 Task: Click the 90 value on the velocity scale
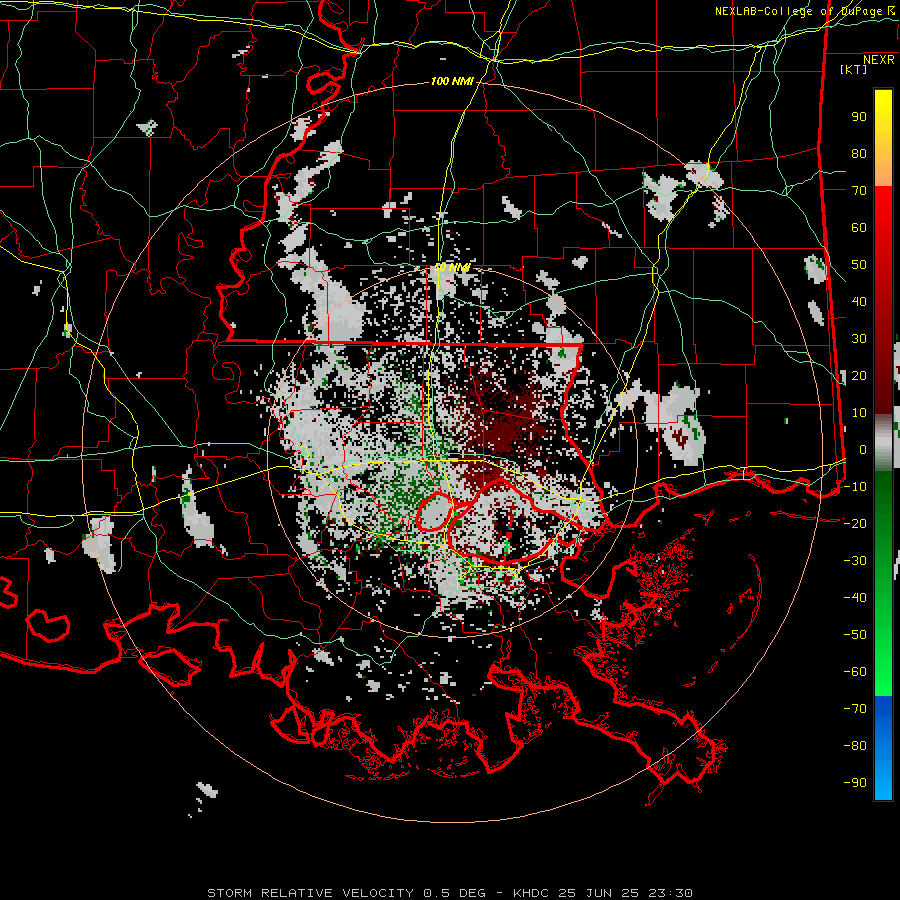(x=859, y=117)
